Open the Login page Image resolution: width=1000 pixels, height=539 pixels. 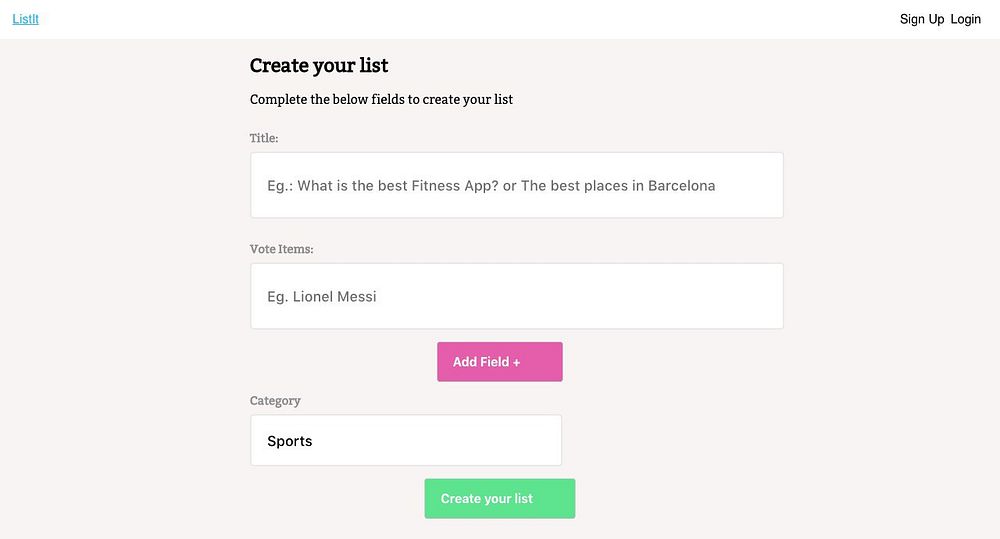coord(965,19)
